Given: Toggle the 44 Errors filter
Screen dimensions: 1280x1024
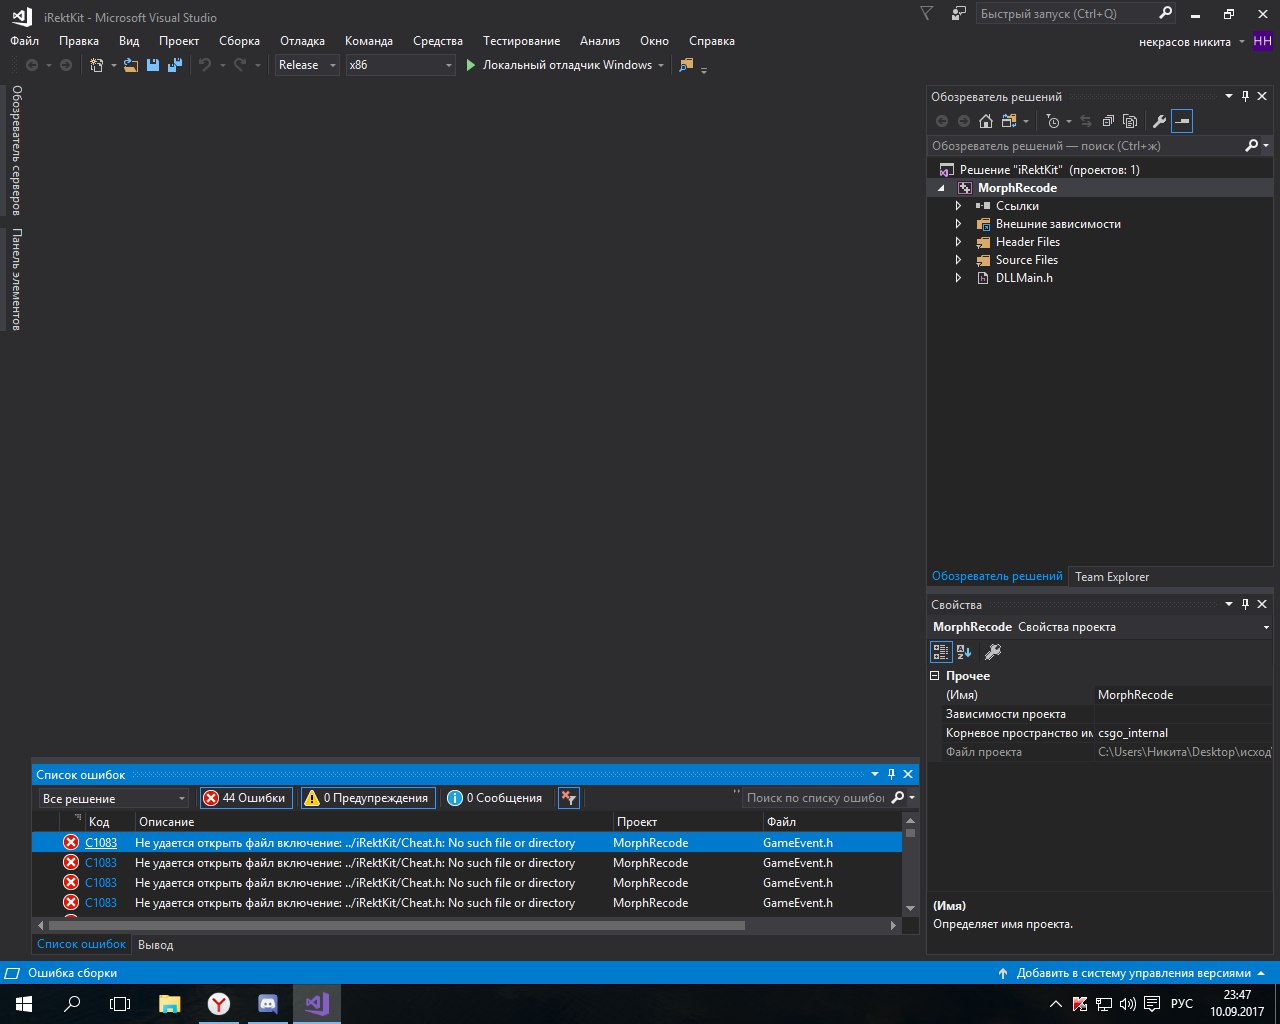Looking at the screenshot, I should (x=245, y=798).
